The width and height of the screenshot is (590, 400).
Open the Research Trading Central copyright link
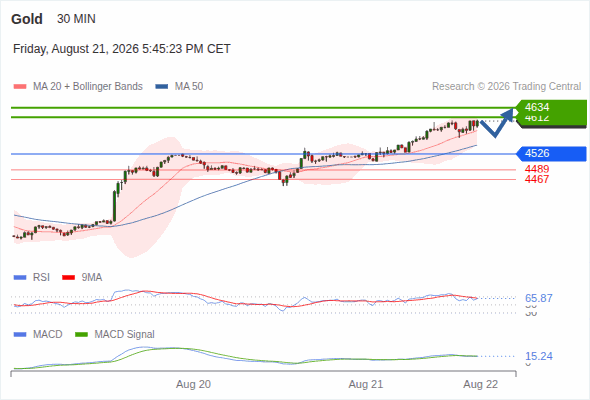[x=506, y=87]
